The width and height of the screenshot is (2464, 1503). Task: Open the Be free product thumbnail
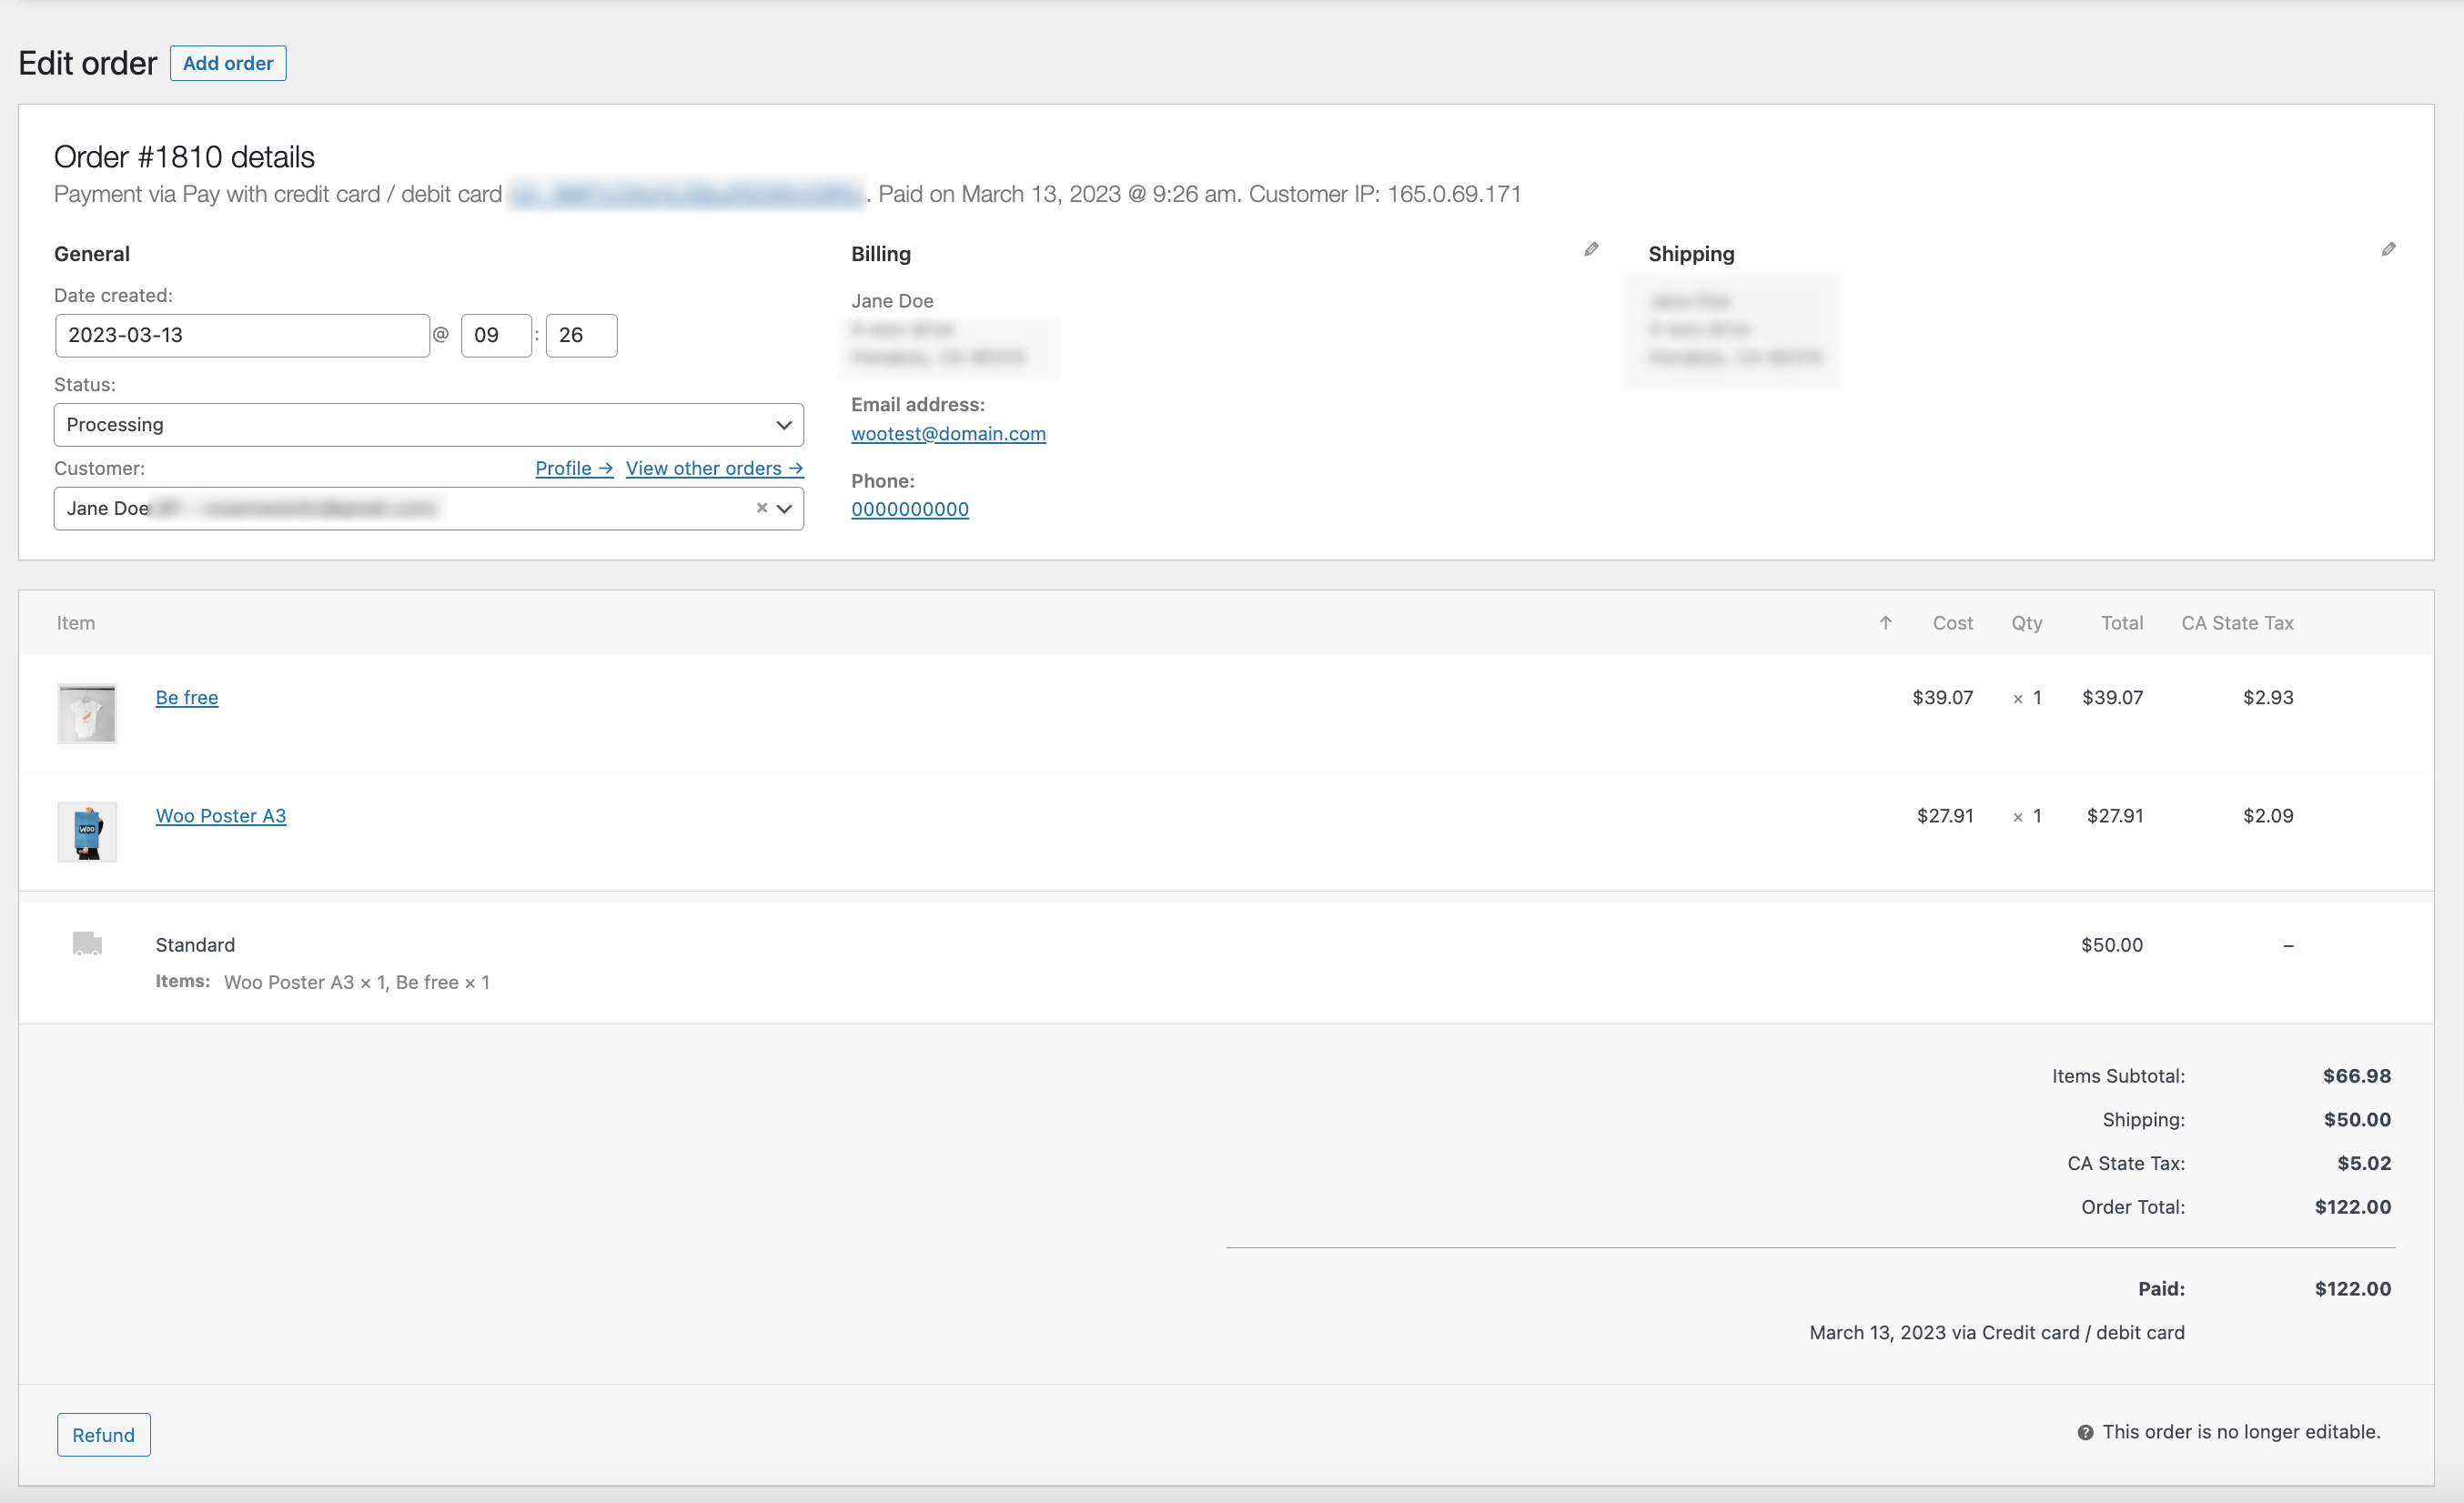pos(87,713)
